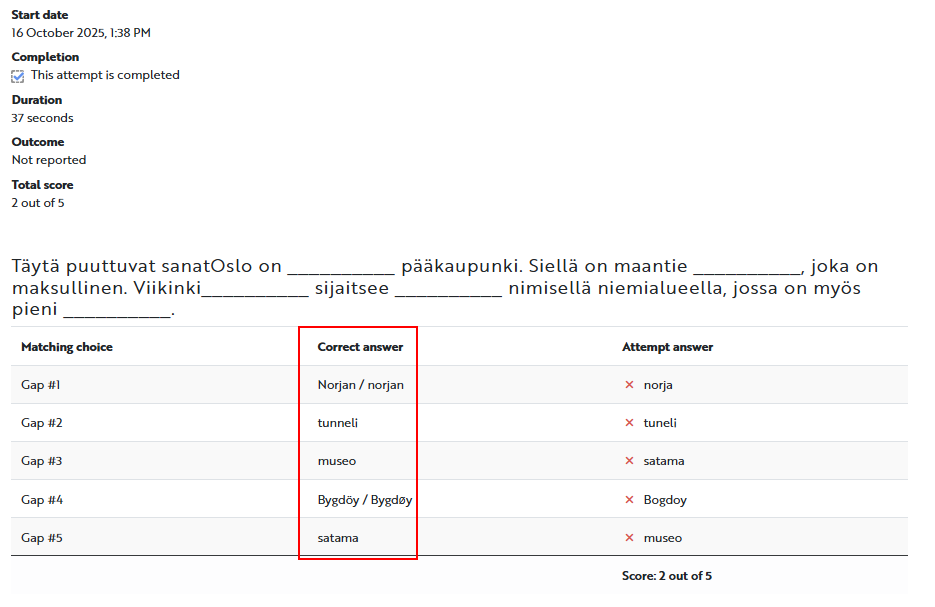Select the 'Gap #3' row label
Viewport: 935px width, 607px height.
click(x=42, y=461)
